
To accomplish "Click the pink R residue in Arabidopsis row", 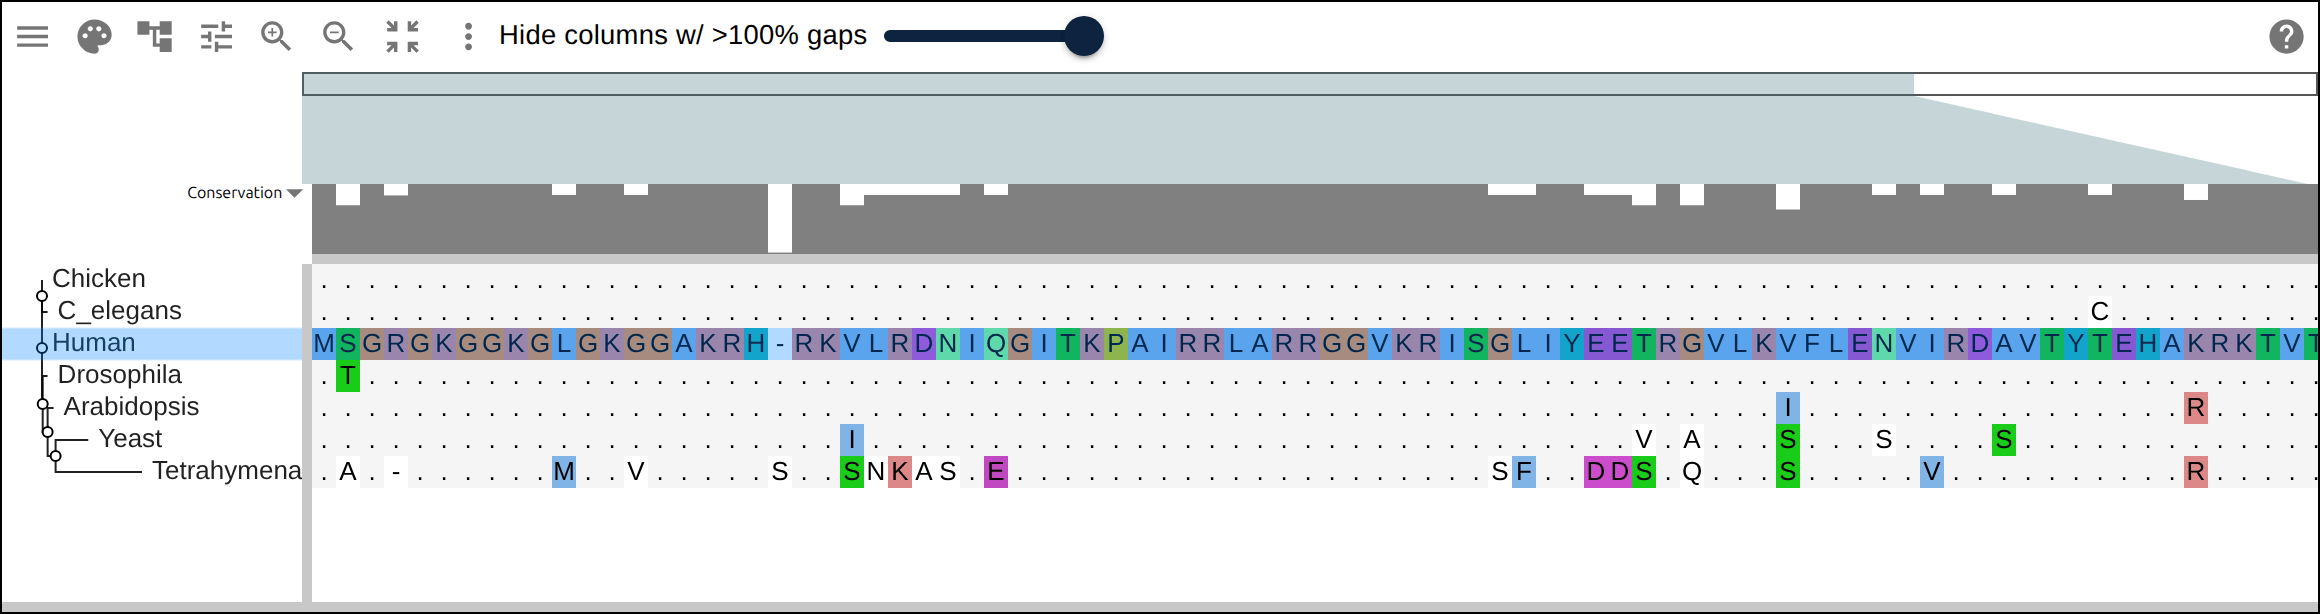I will coord(2196,408).
